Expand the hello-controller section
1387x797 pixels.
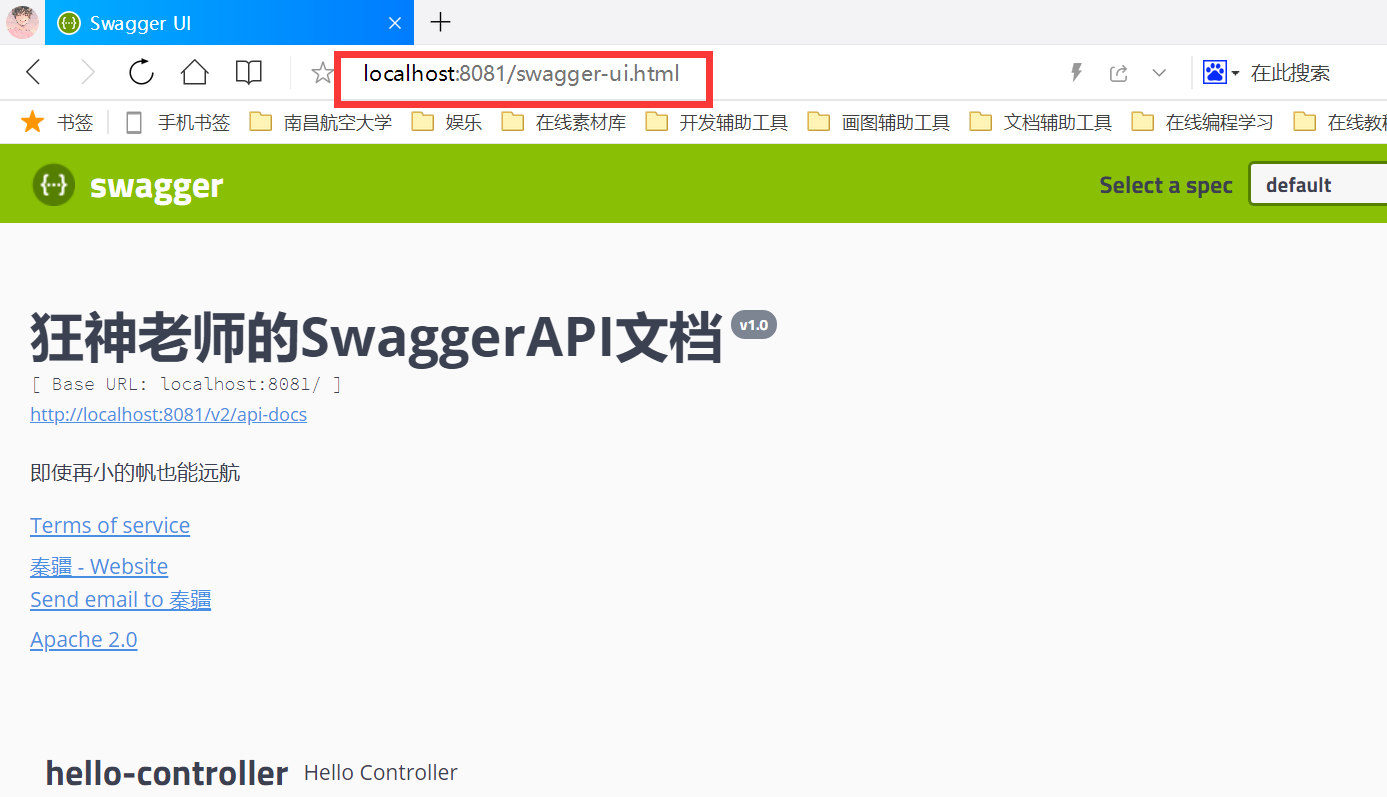tap(167, 773)
